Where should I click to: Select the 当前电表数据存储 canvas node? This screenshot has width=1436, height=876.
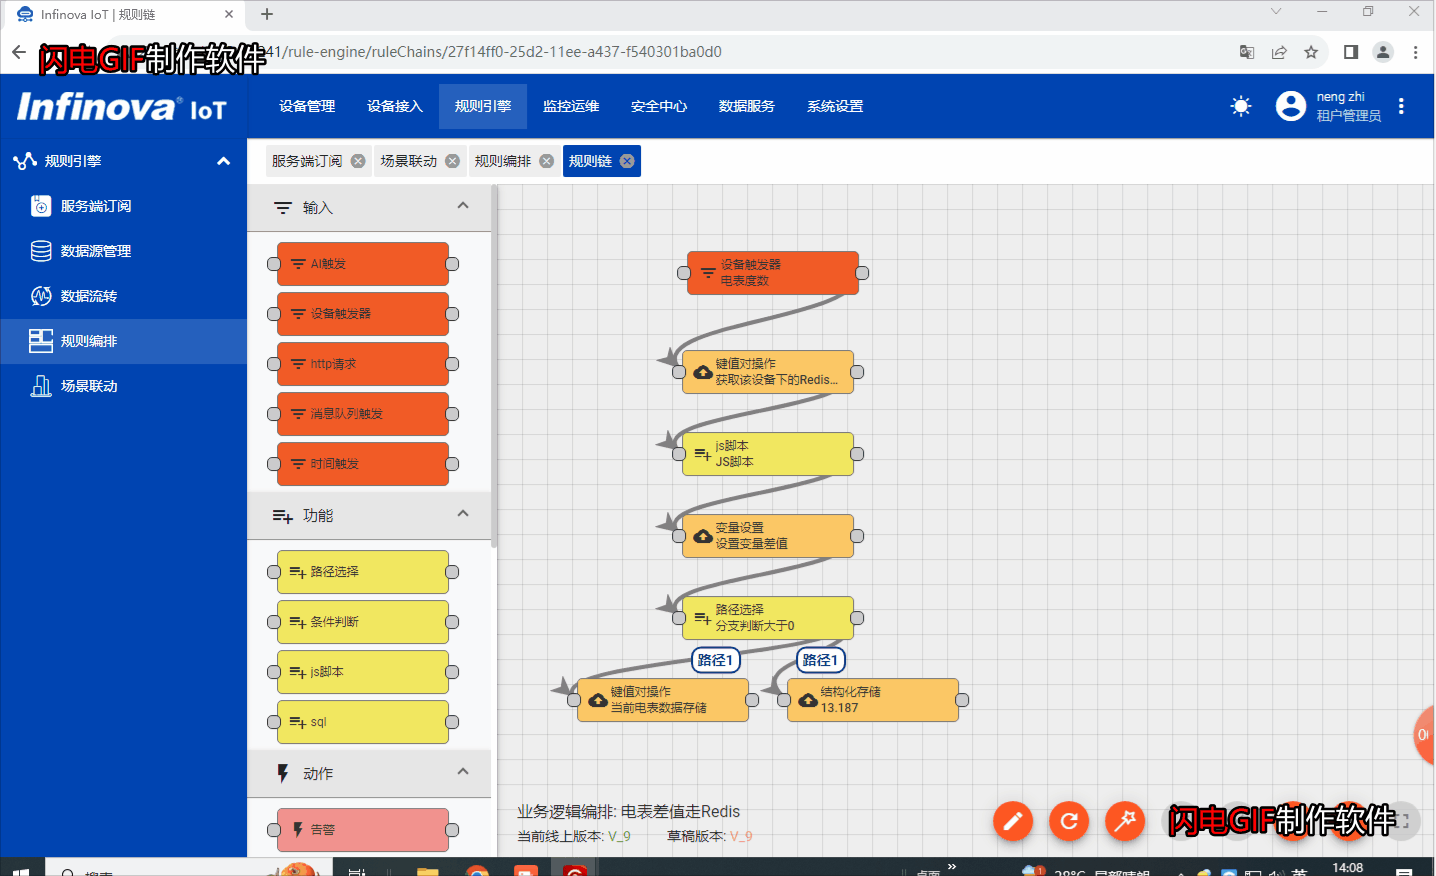pyautogui.click(x=663, y=700)
